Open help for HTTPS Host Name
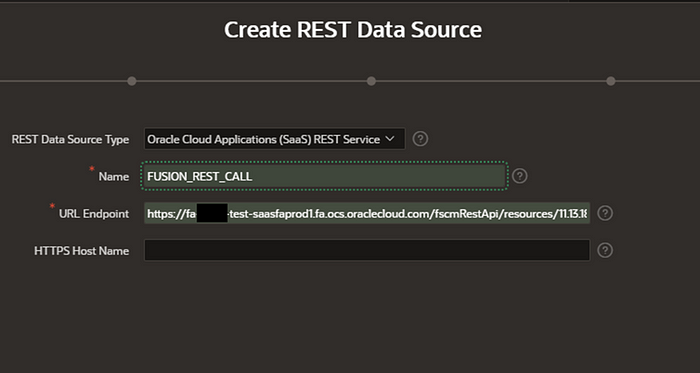The image size is (700, 373). tap(605, 250)
